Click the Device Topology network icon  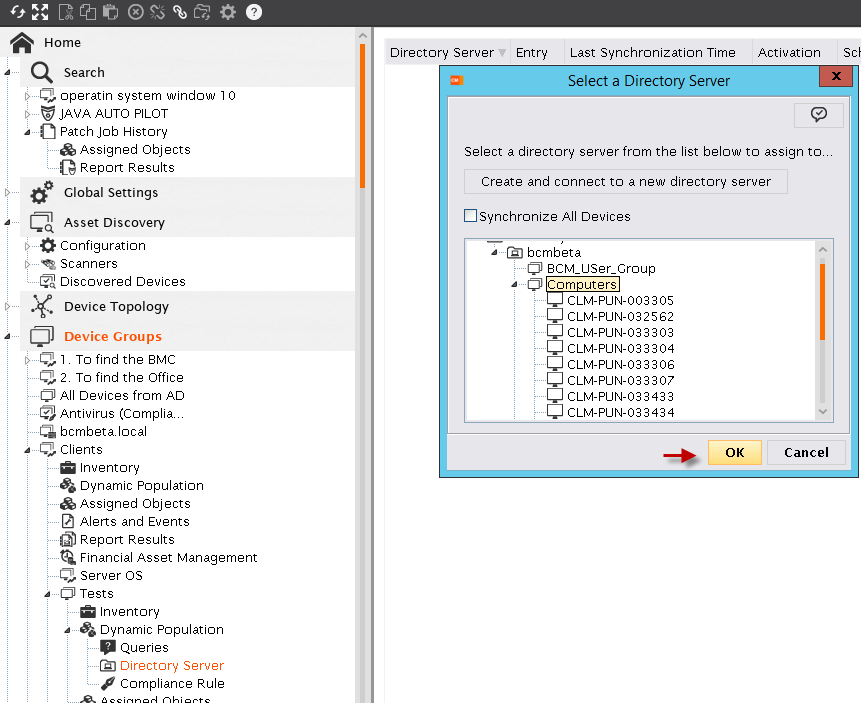point(42,307)
